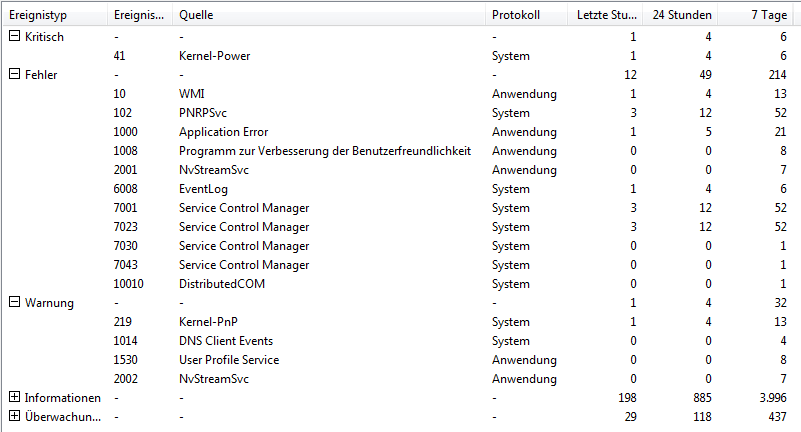Click the 24 Stunden column header
Screen dimensions: 801x432
682,14
